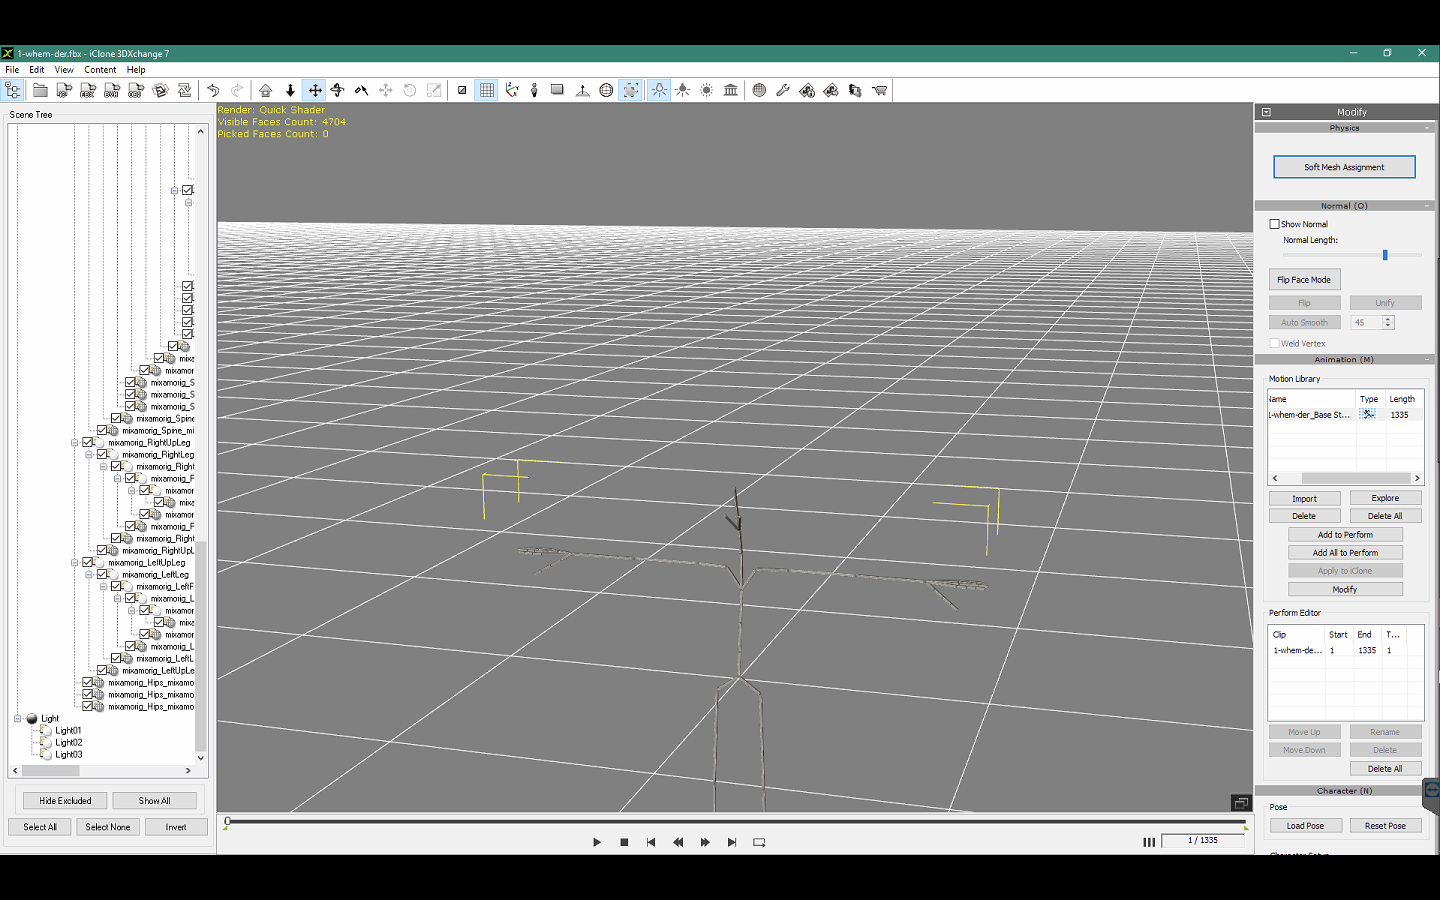1440x900 pixels.
Task: Click the down-arrow align to ground icon
Action: (x=290, y=90)
